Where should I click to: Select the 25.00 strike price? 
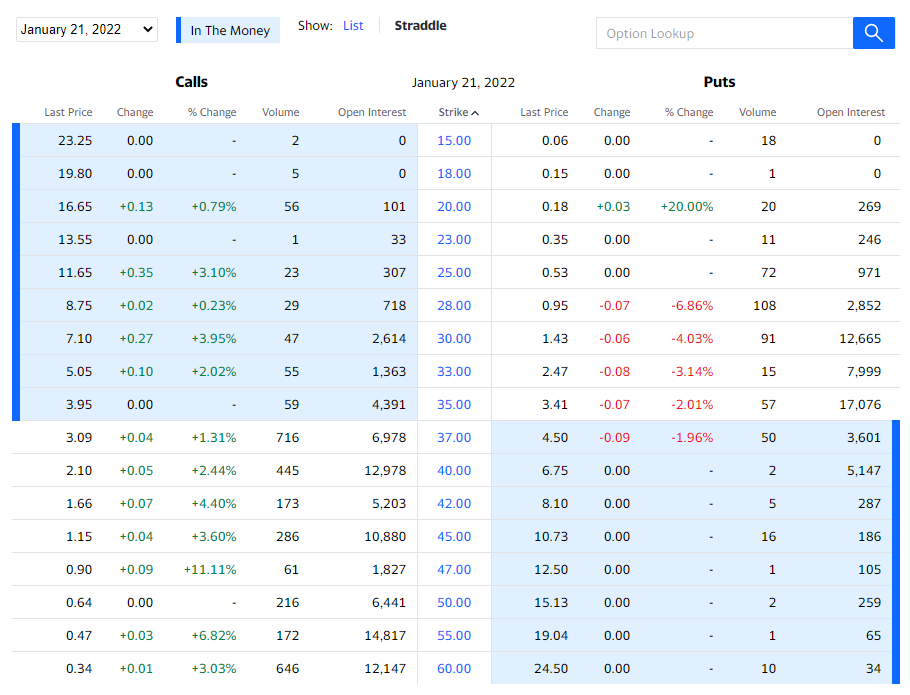pyautogui.click(x=454, y=273)
